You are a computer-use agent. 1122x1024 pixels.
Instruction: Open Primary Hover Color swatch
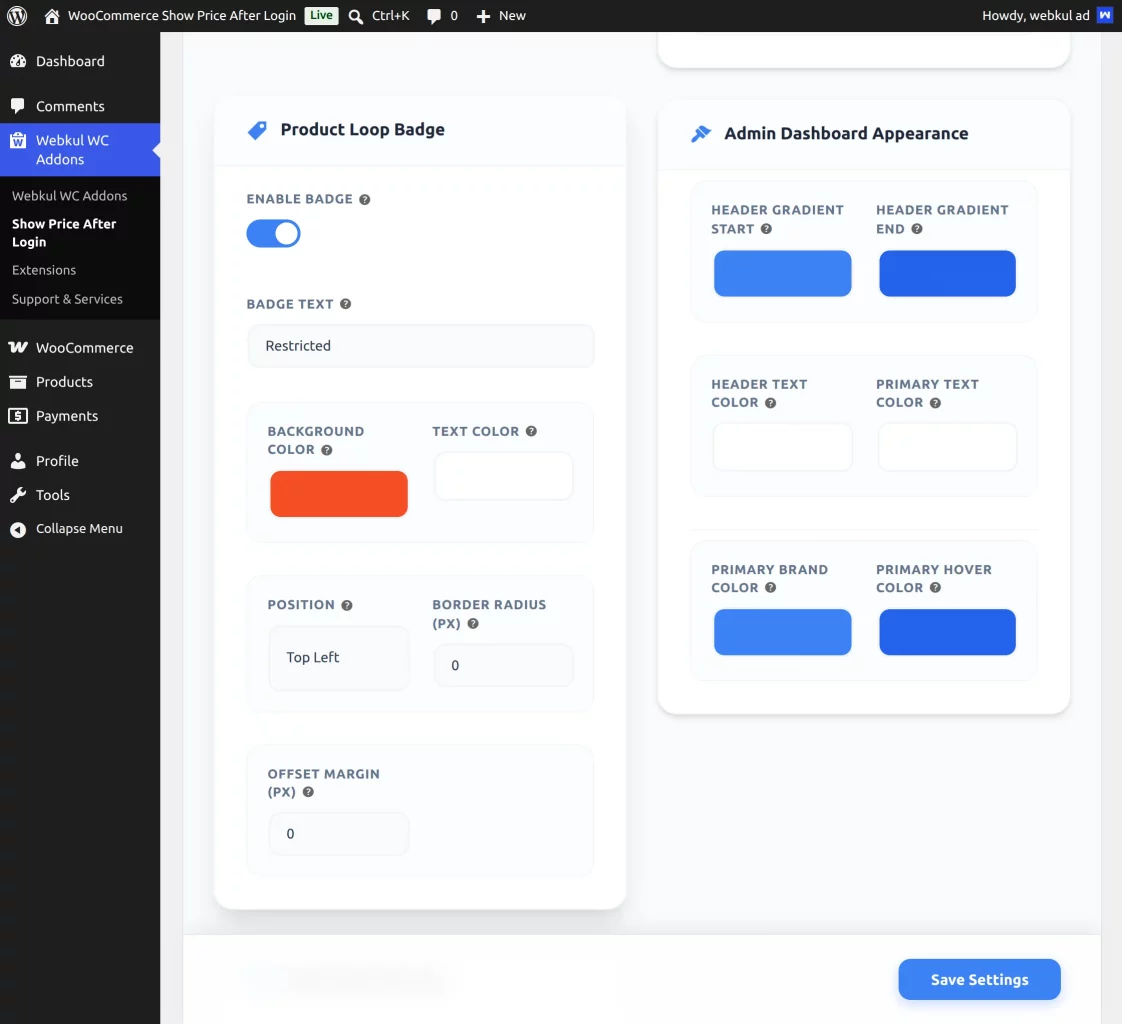[x=947, y=632]
